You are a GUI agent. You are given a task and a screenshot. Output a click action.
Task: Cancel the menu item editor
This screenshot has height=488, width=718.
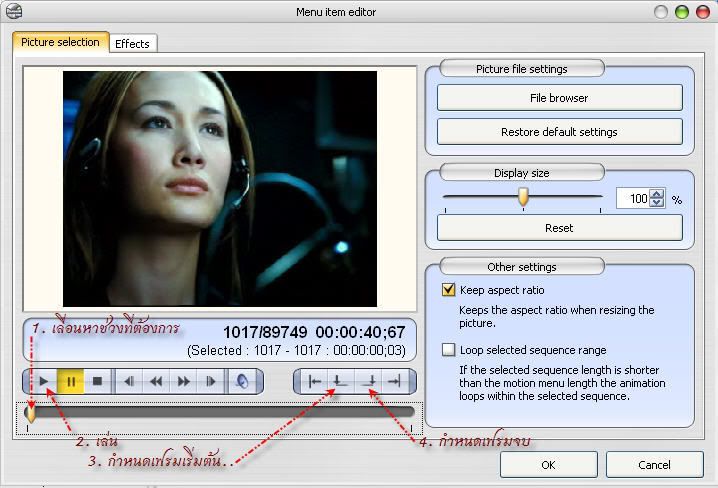tap(654, 465)
